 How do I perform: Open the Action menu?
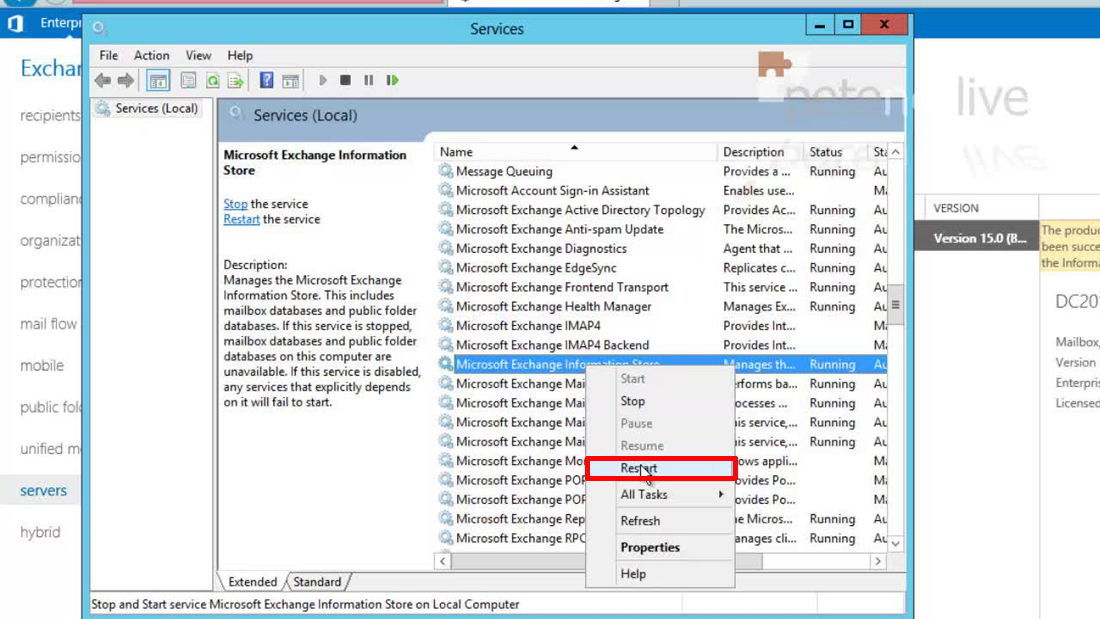(x=152, y=55)
